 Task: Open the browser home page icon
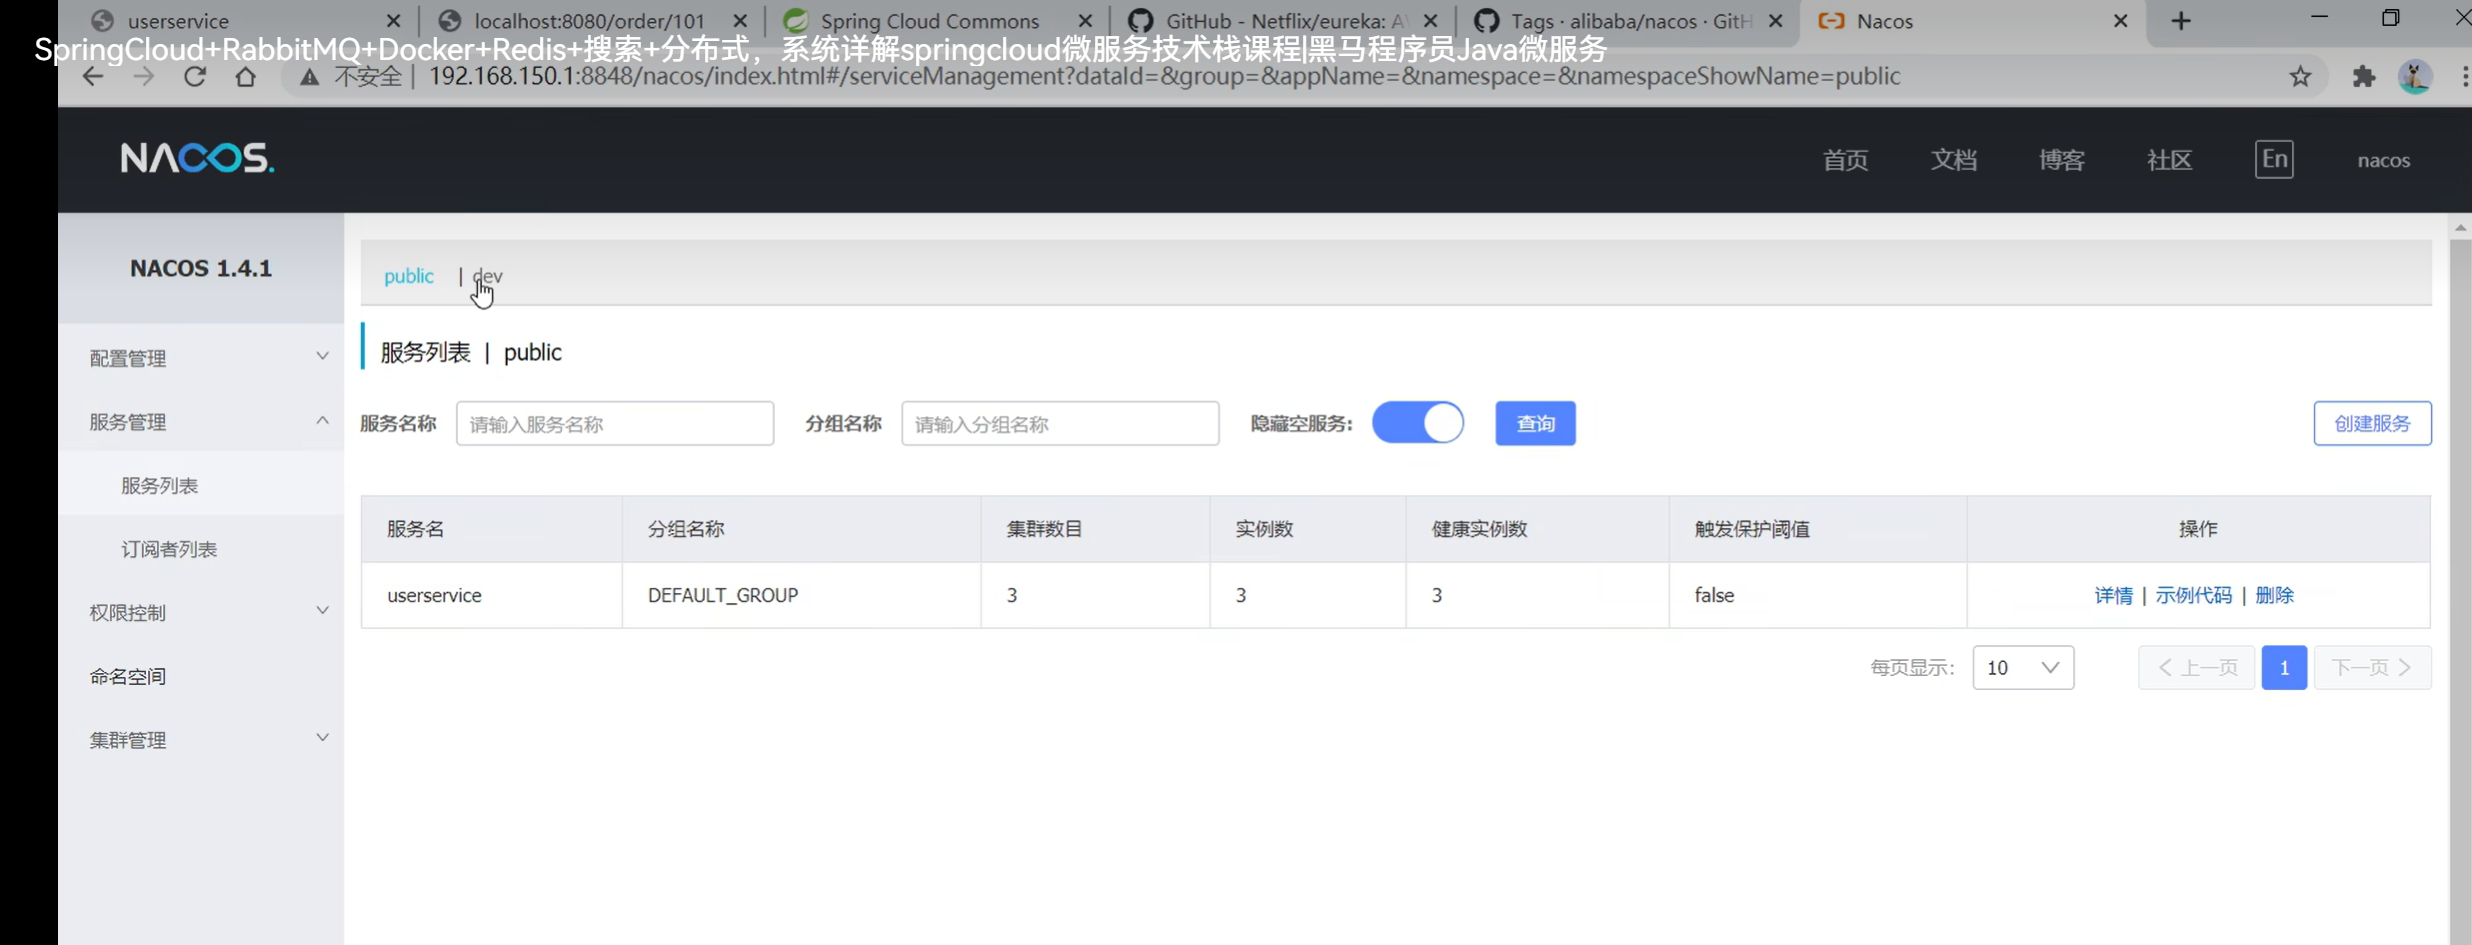245,76
